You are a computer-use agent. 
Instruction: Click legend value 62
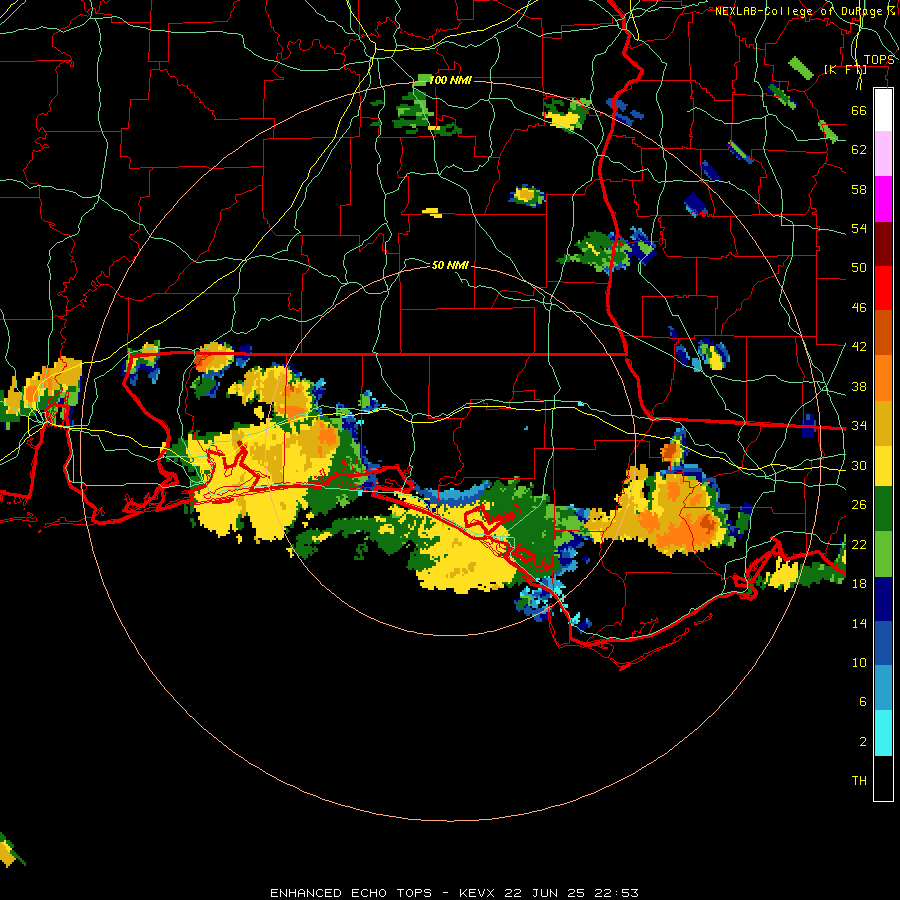pos(859,150)
